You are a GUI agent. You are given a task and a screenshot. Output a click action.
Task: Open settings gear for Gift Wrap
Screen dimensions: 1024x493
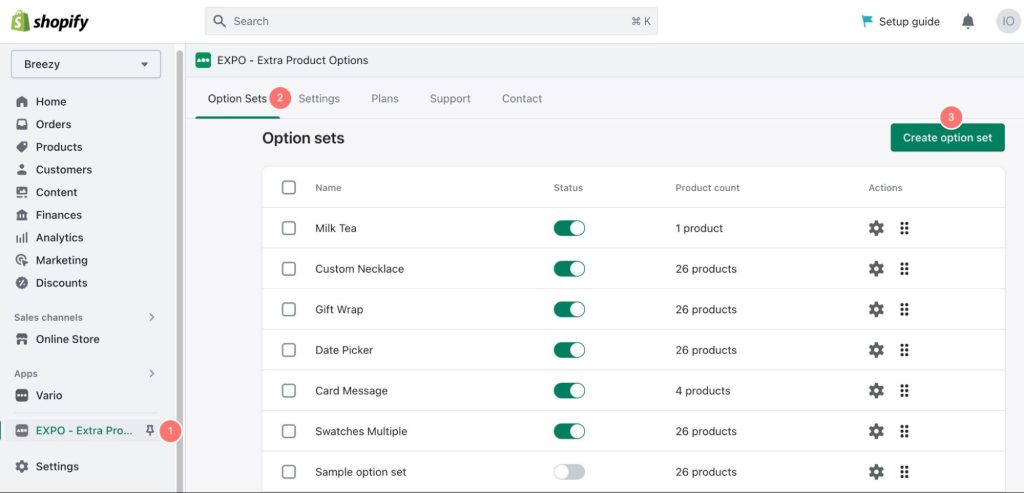876,310
